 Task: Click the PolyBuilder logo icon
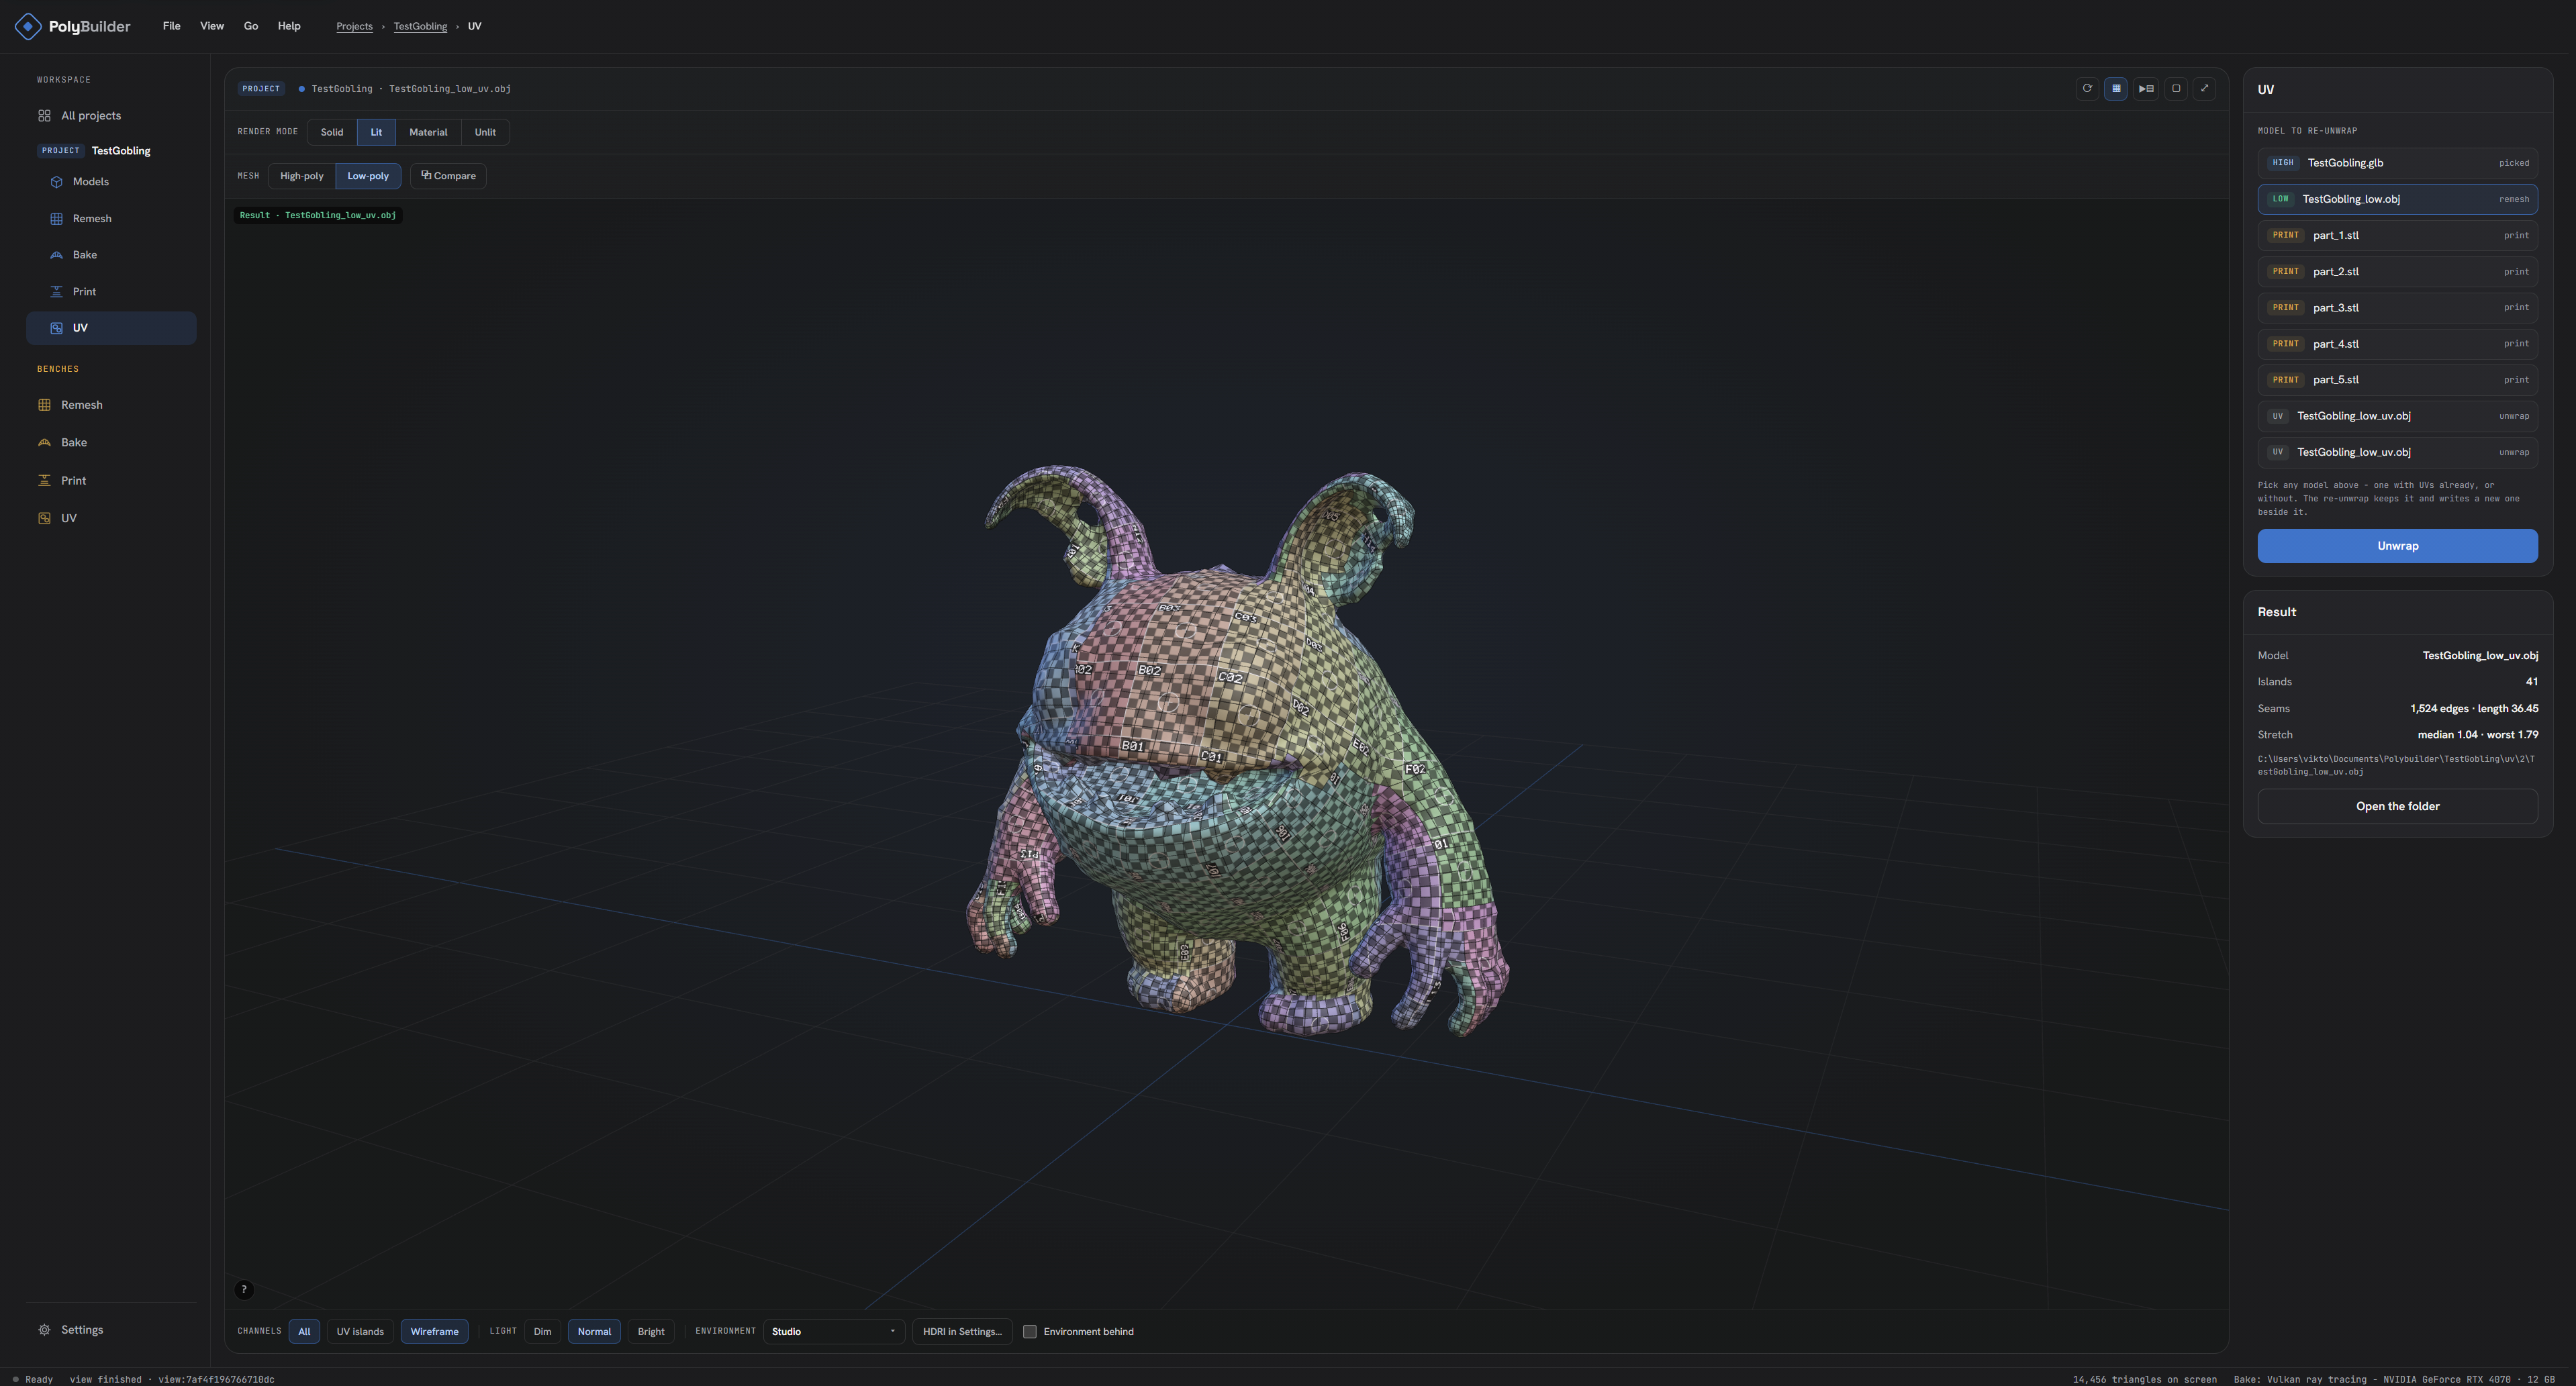[28, 26]
